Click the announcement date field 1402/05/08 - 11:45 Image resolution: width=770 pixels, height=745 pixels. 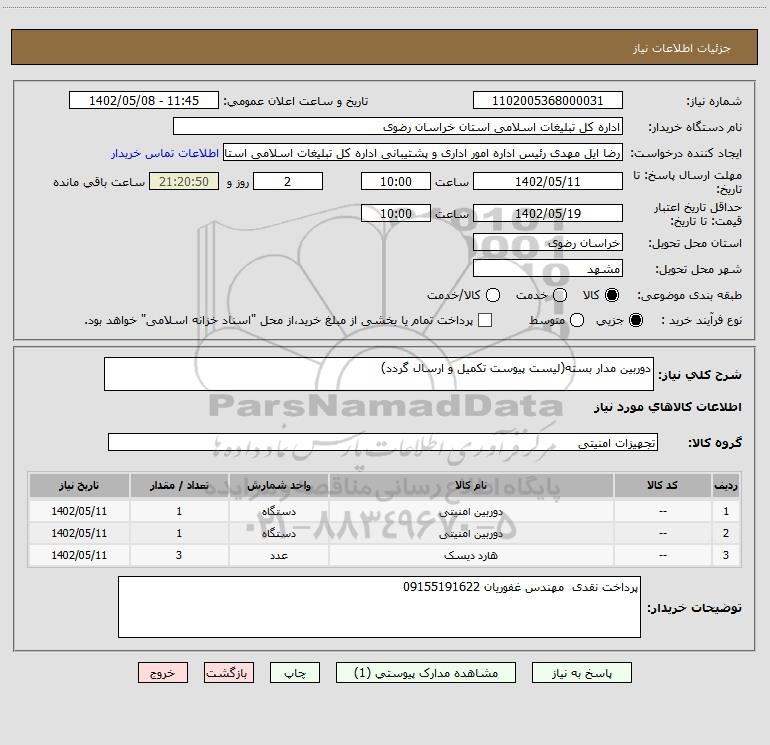(x=144, y=100)
